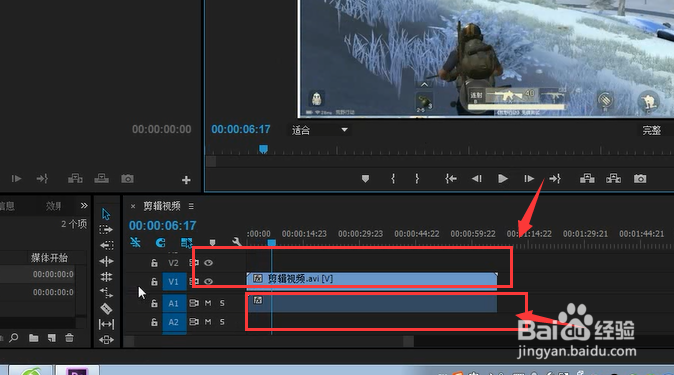
Task: Toggle A2 track lock
Action: tap(154, 322)
